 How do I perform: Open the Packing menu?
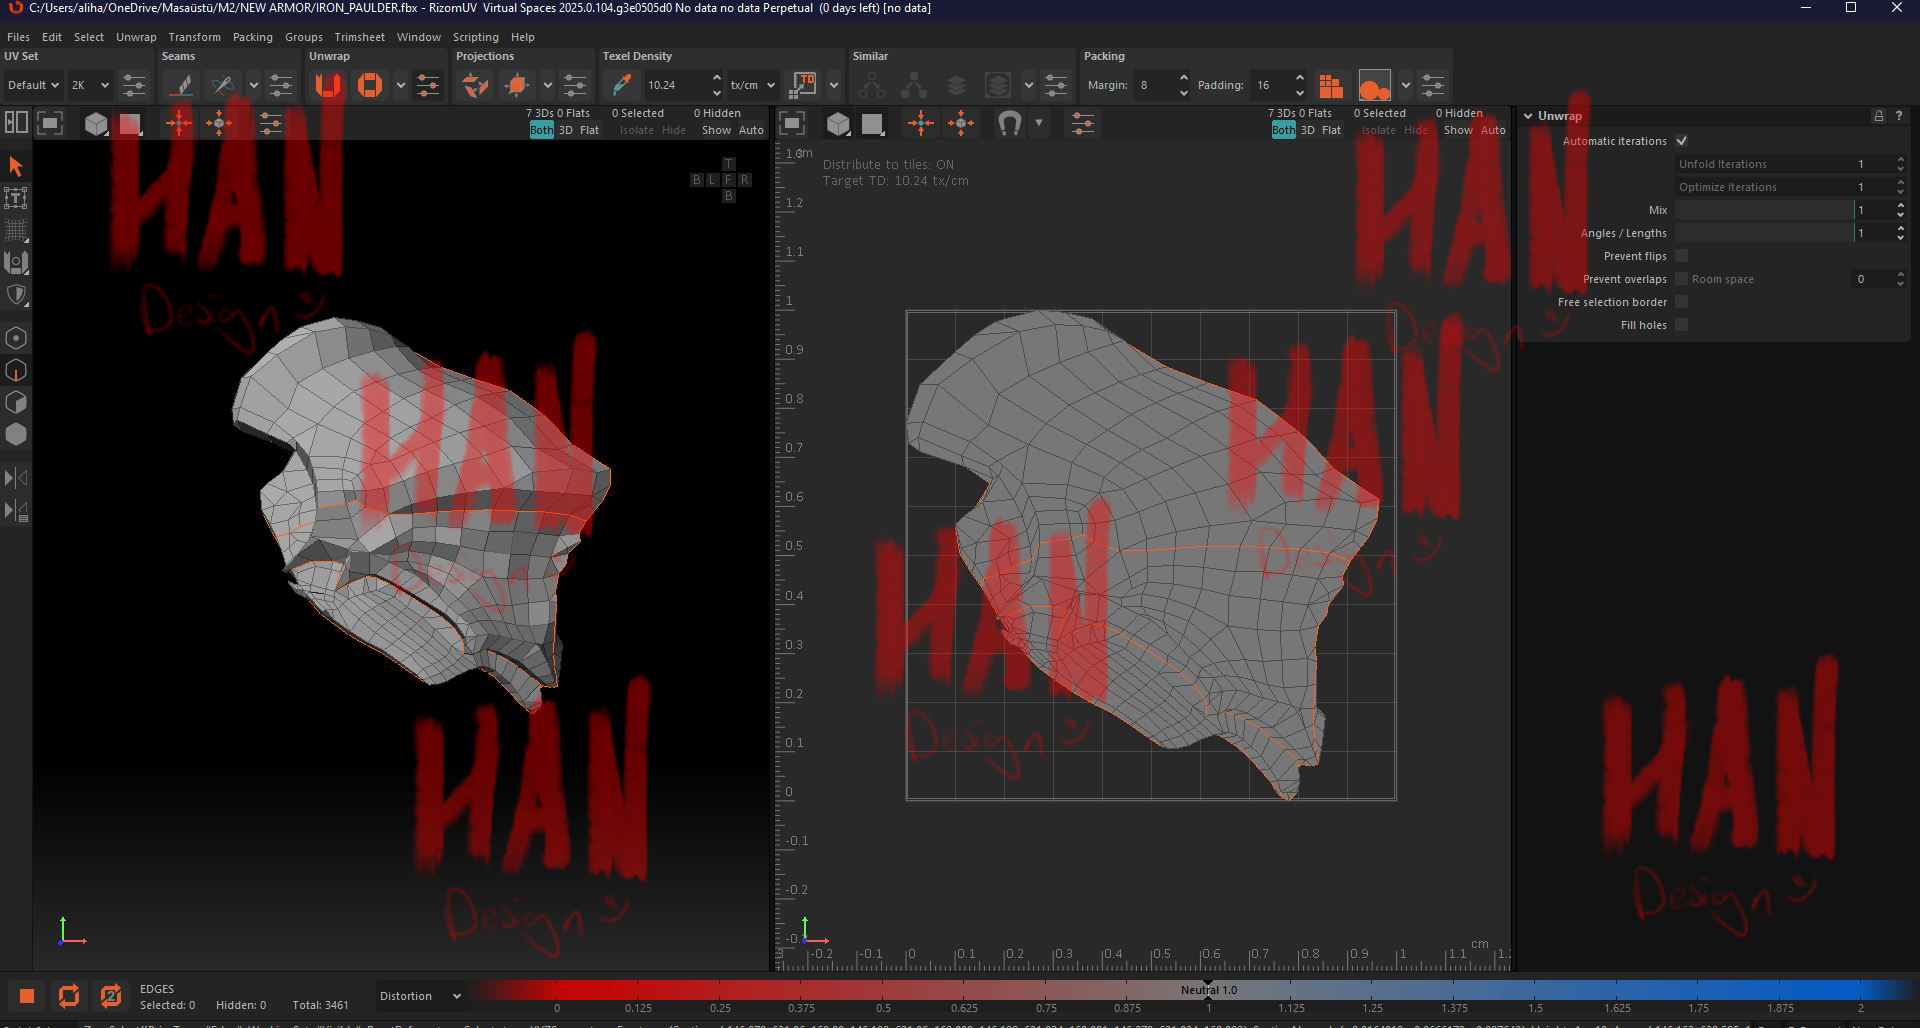coord(252,37)
